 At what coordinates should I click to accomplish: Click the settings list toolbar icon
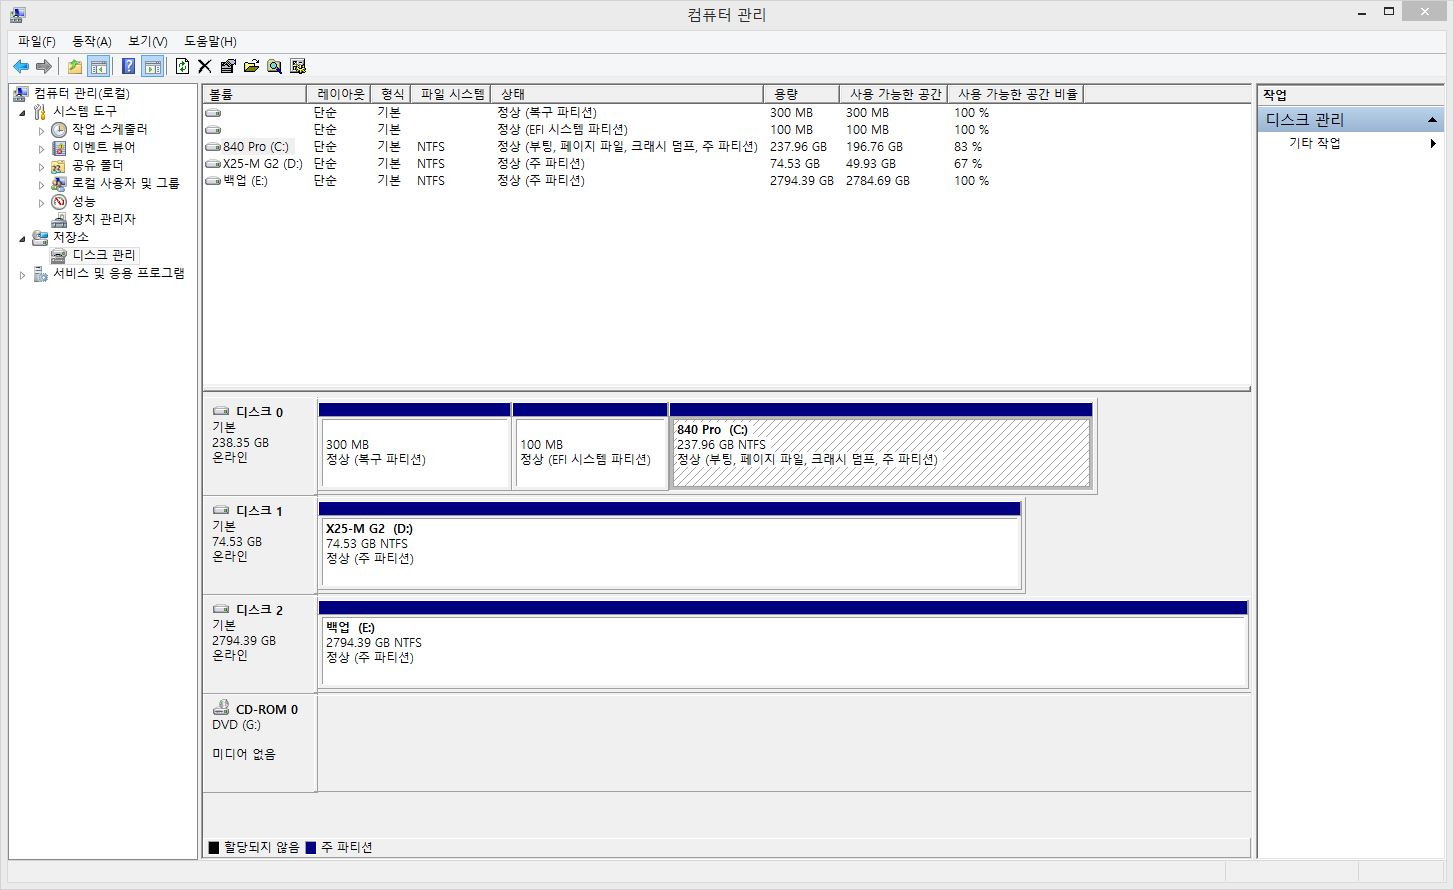click(x=297, y=66)
